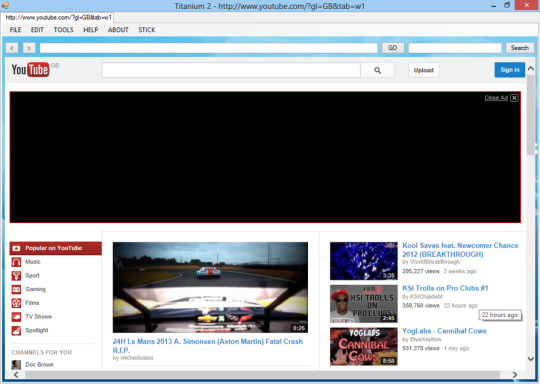Click the Gaming controller icon
540x384 pixels.
click(16, 289)
